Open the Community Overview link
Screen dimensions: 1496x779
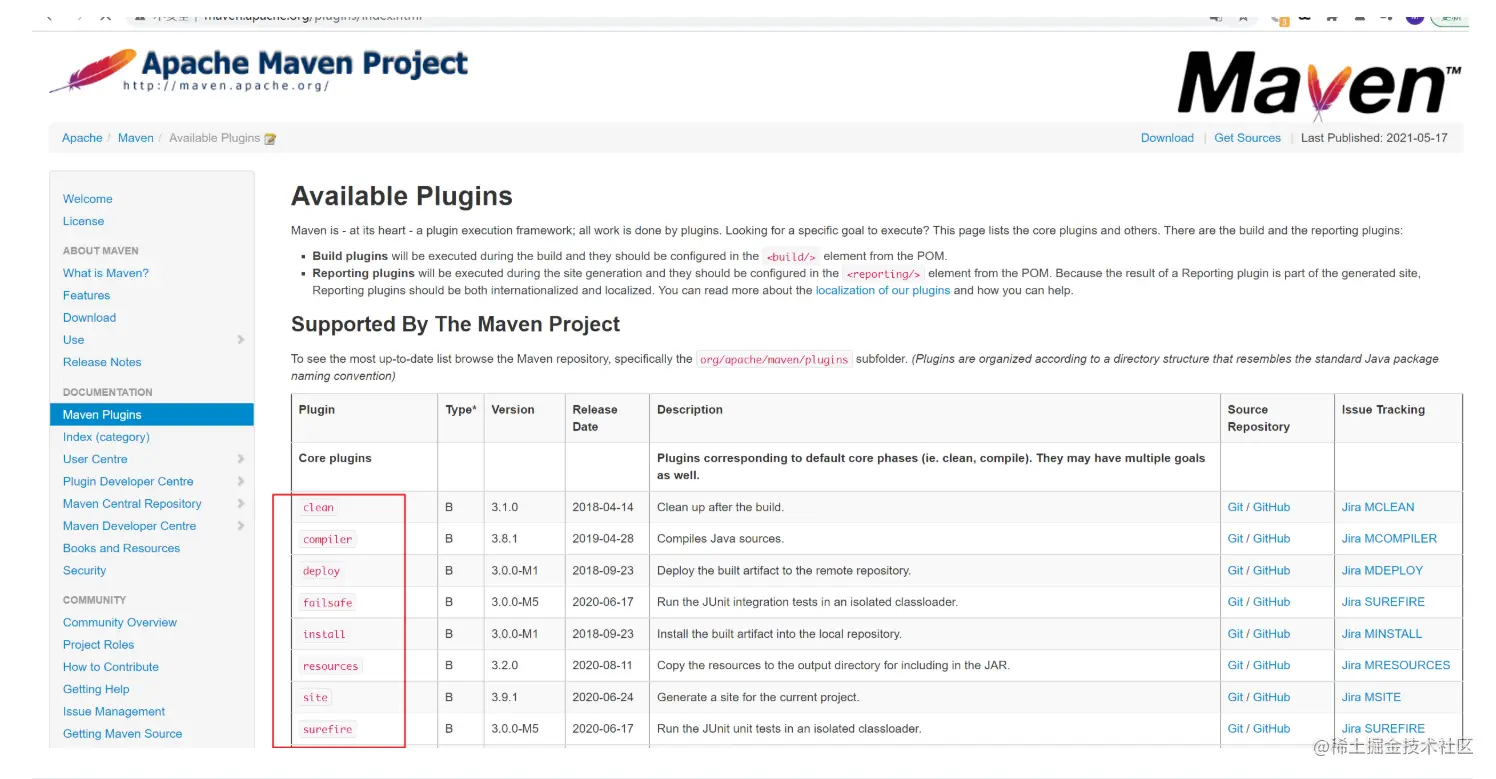[120, 622]
